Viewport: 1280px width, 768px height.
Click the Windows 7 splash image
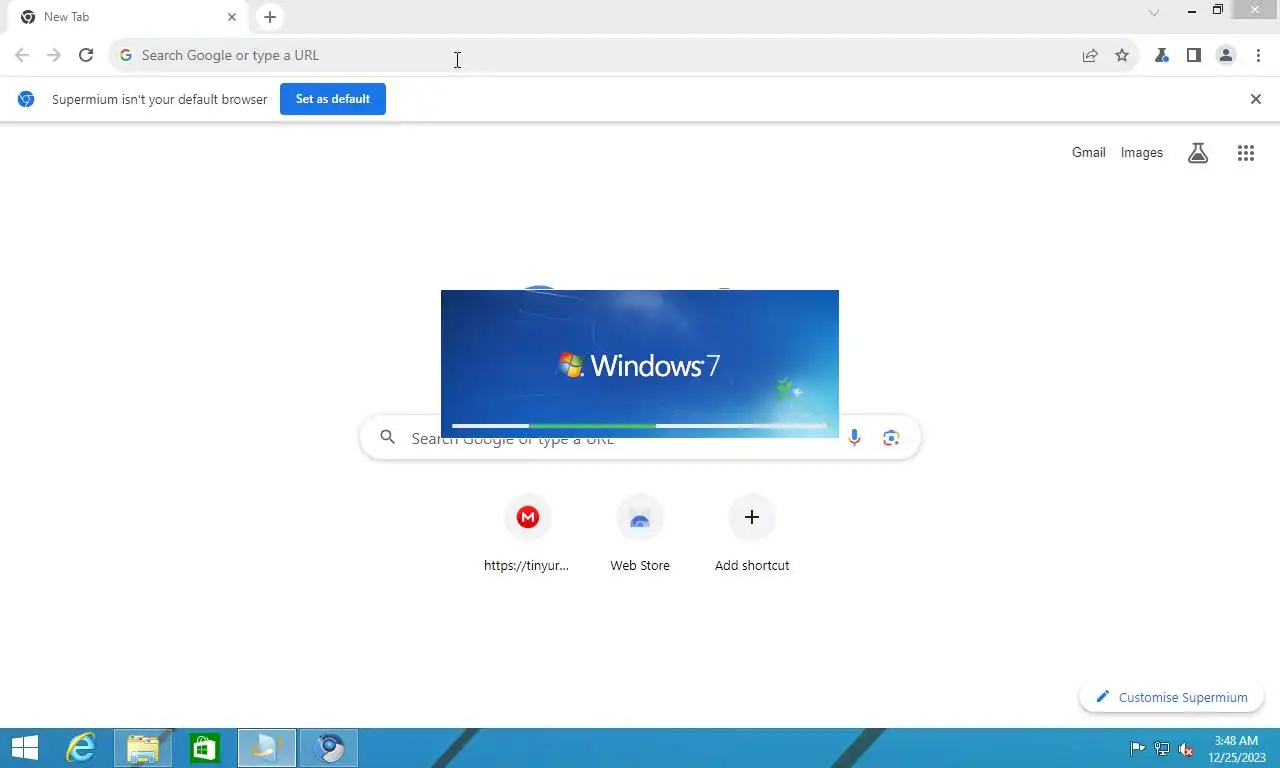coord(640,364)
